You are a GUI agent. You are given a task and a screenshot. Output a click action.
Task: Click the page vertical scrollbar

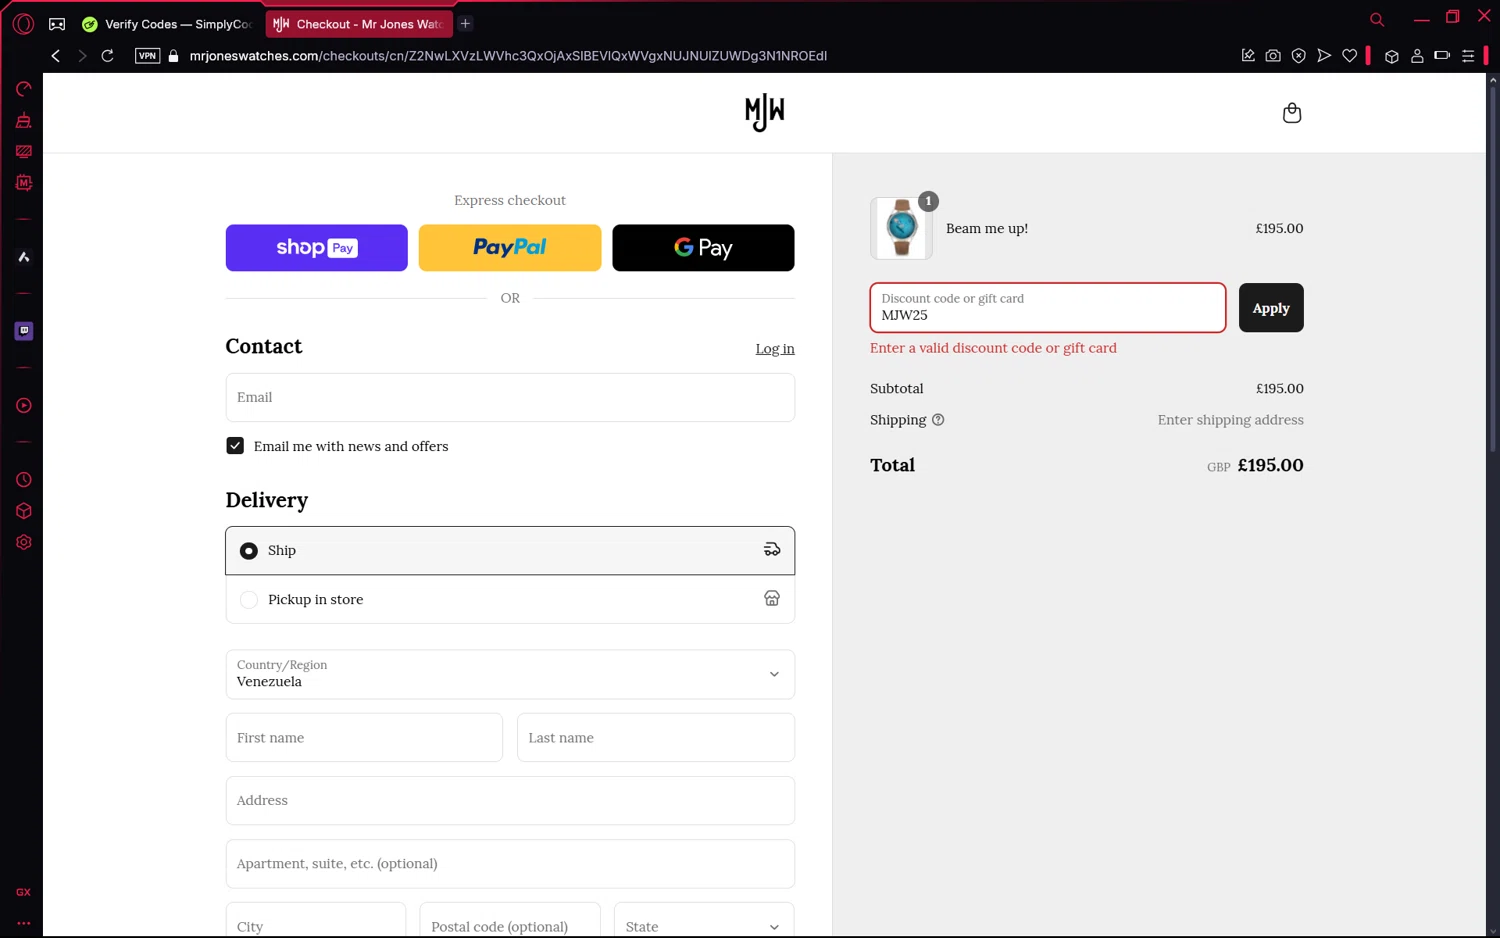pyautogui.click(x=1493, y=270)
